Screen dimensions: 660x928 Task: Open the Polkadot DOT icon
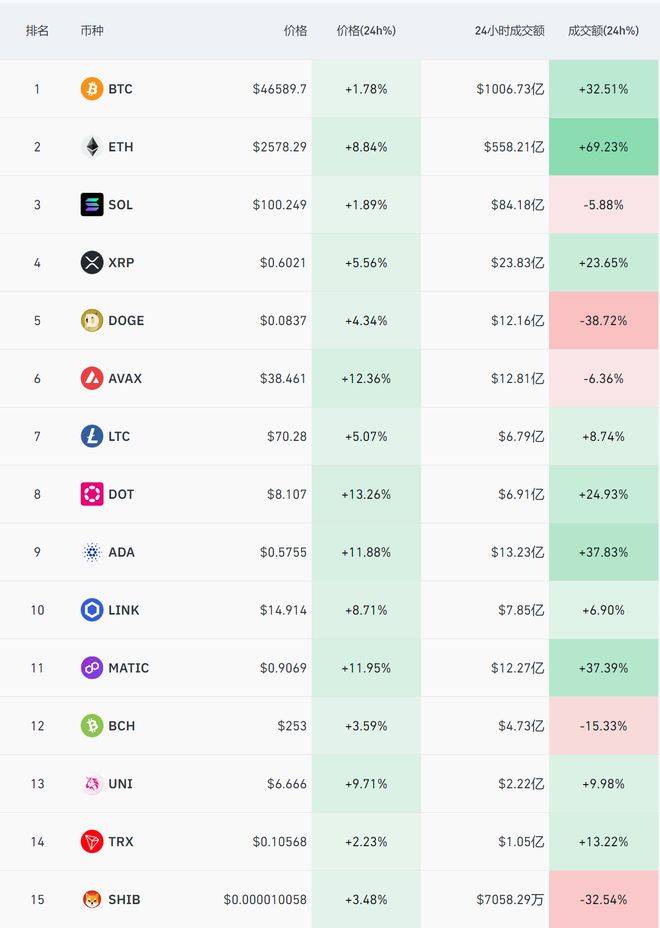pyautogui.click(x=92, y=494)
